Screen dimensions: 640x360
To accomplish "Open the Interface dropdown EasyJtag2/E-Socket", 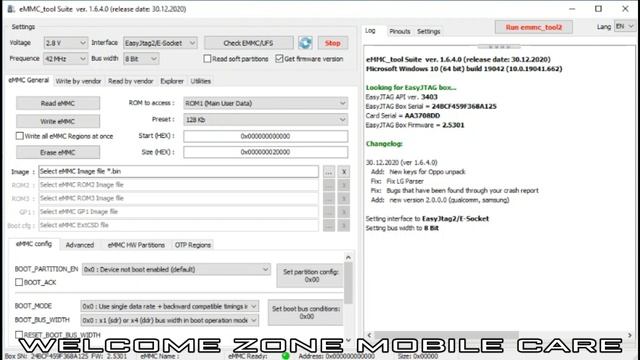I will [160, 43].
